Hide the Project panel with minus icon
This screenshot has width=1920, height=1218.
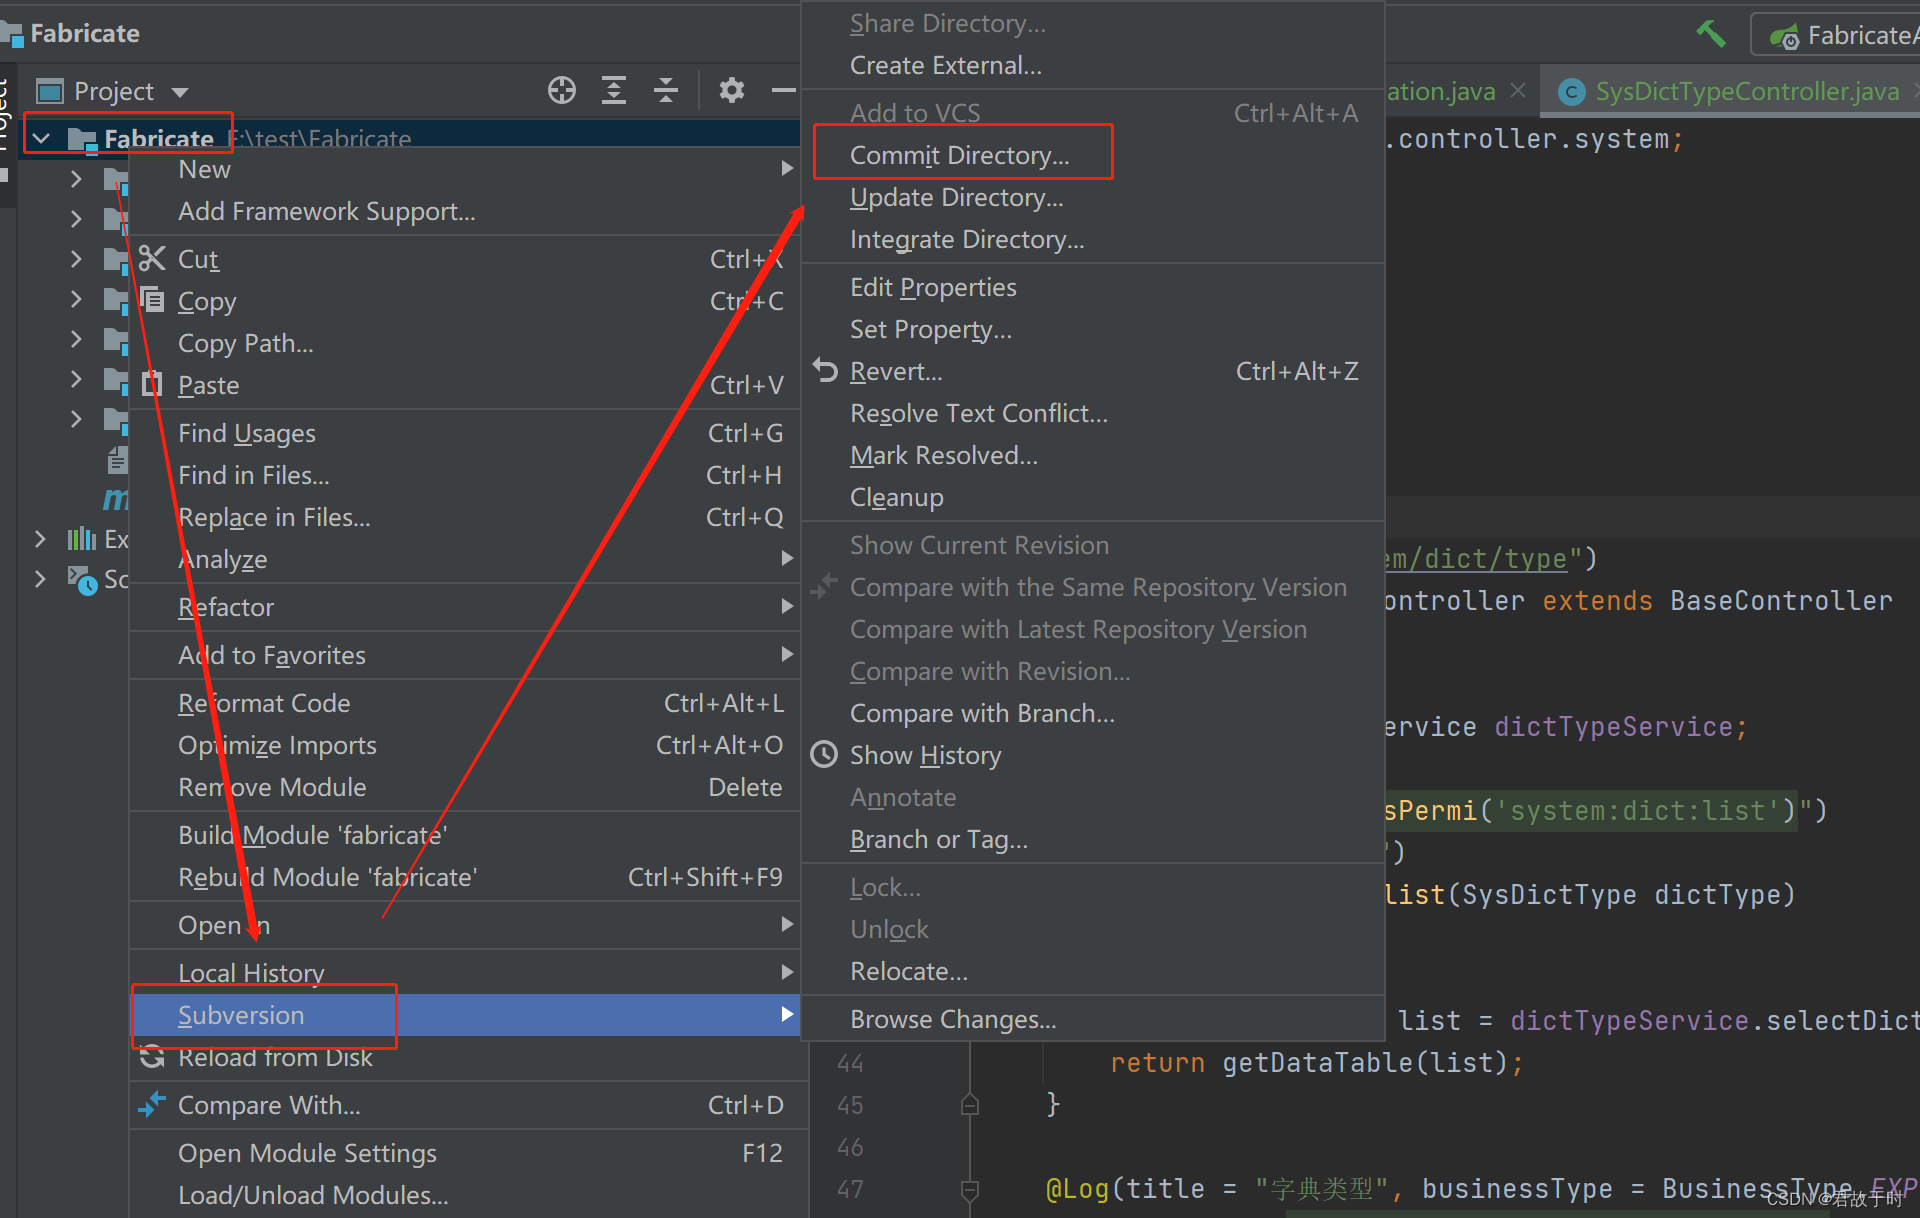tap(784, 91)
